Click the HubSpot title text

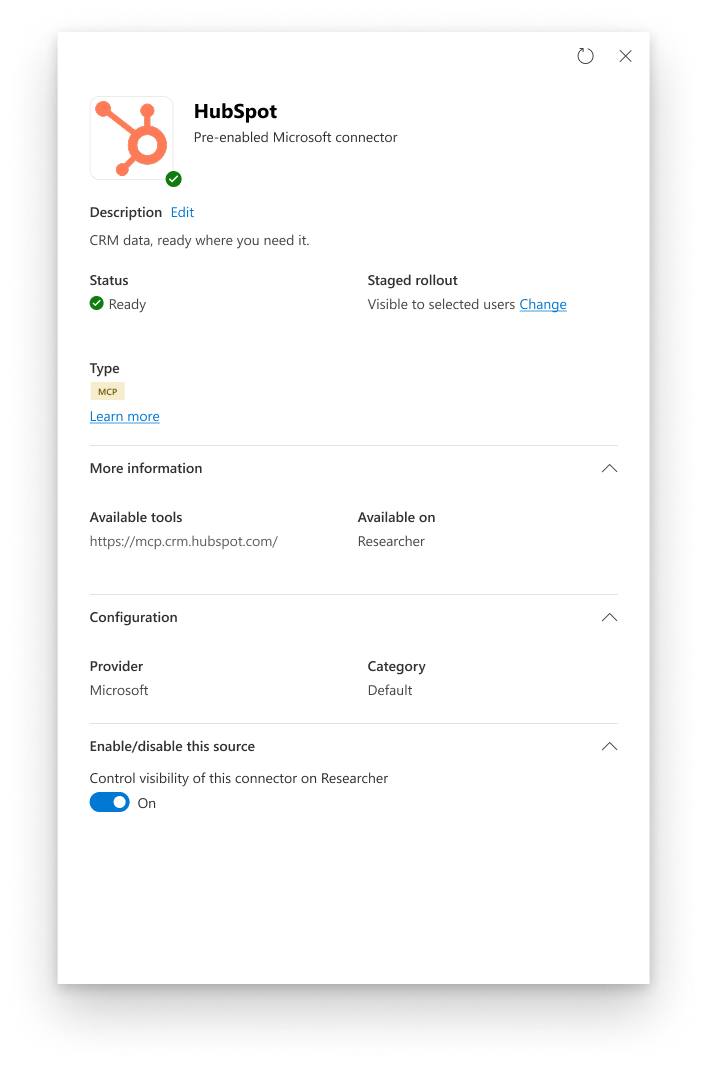click(236, 111)
